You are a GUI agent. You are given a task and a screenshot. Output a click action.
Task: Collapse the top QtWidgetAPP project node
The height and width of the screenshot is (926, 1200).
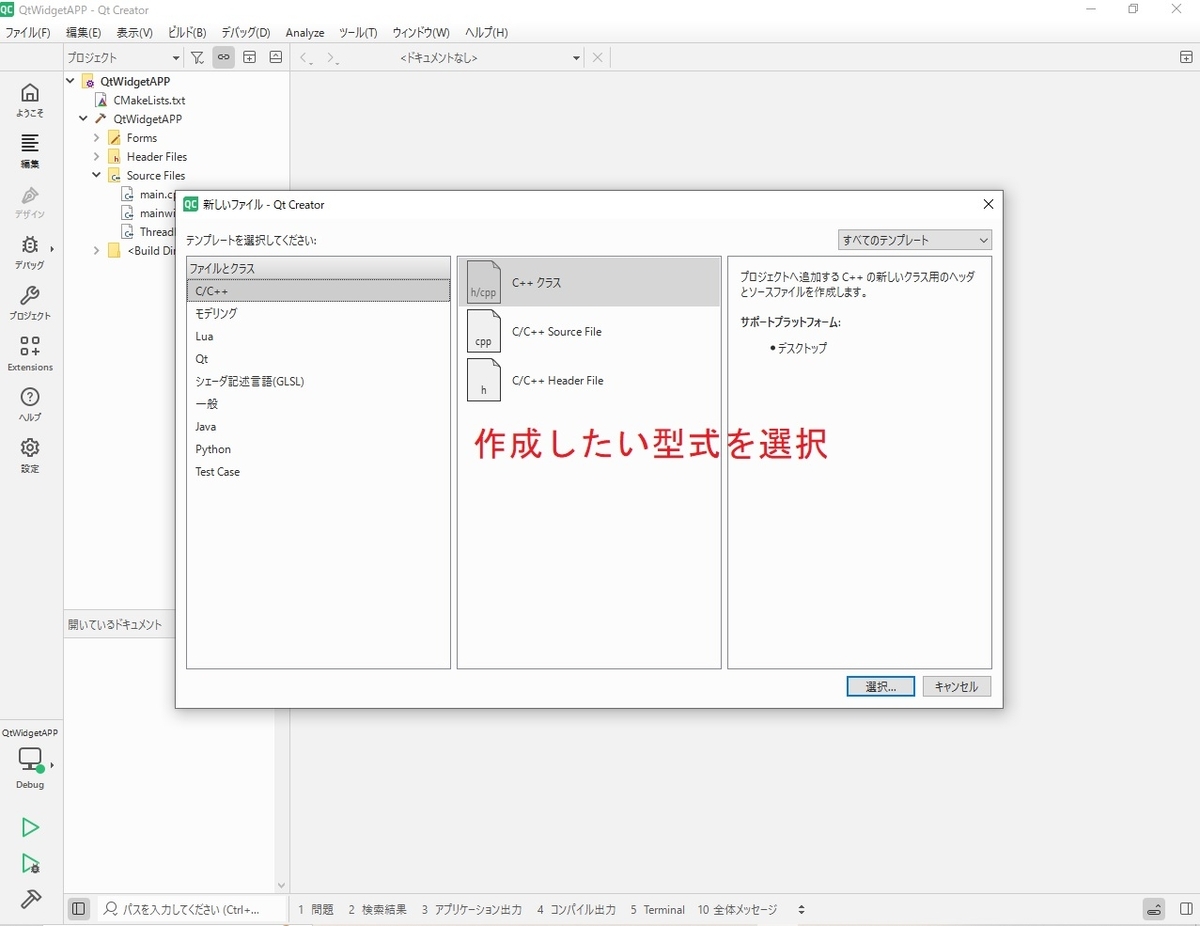[71, 81]
